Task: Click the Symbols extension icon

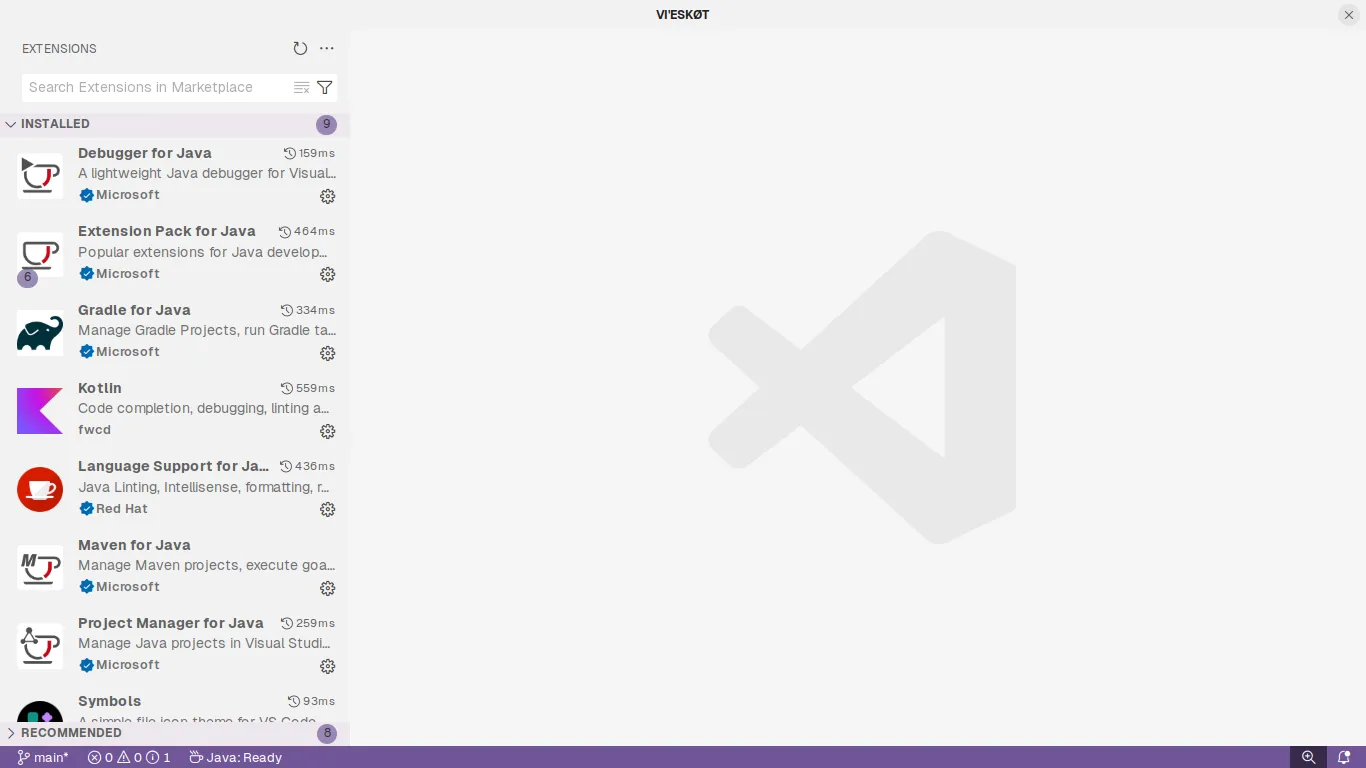Action: pos(40,711)
